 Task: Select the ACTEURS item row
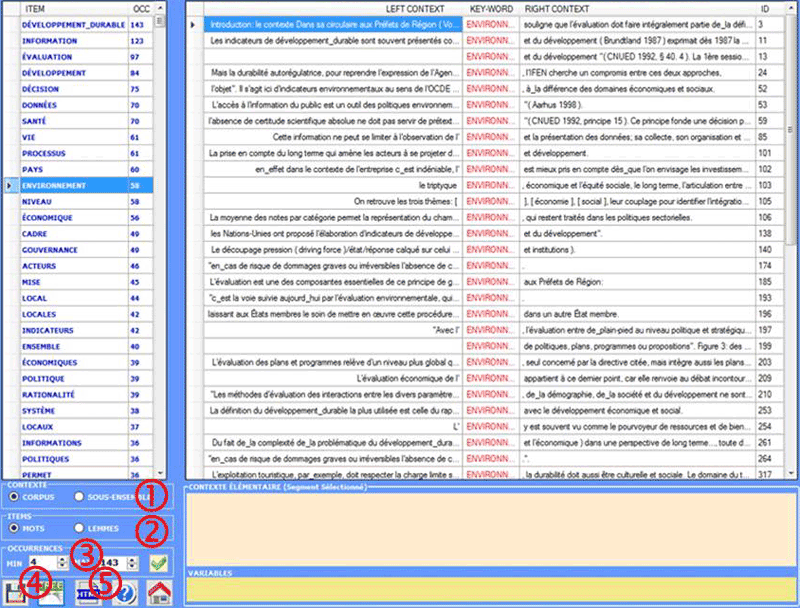87,266
